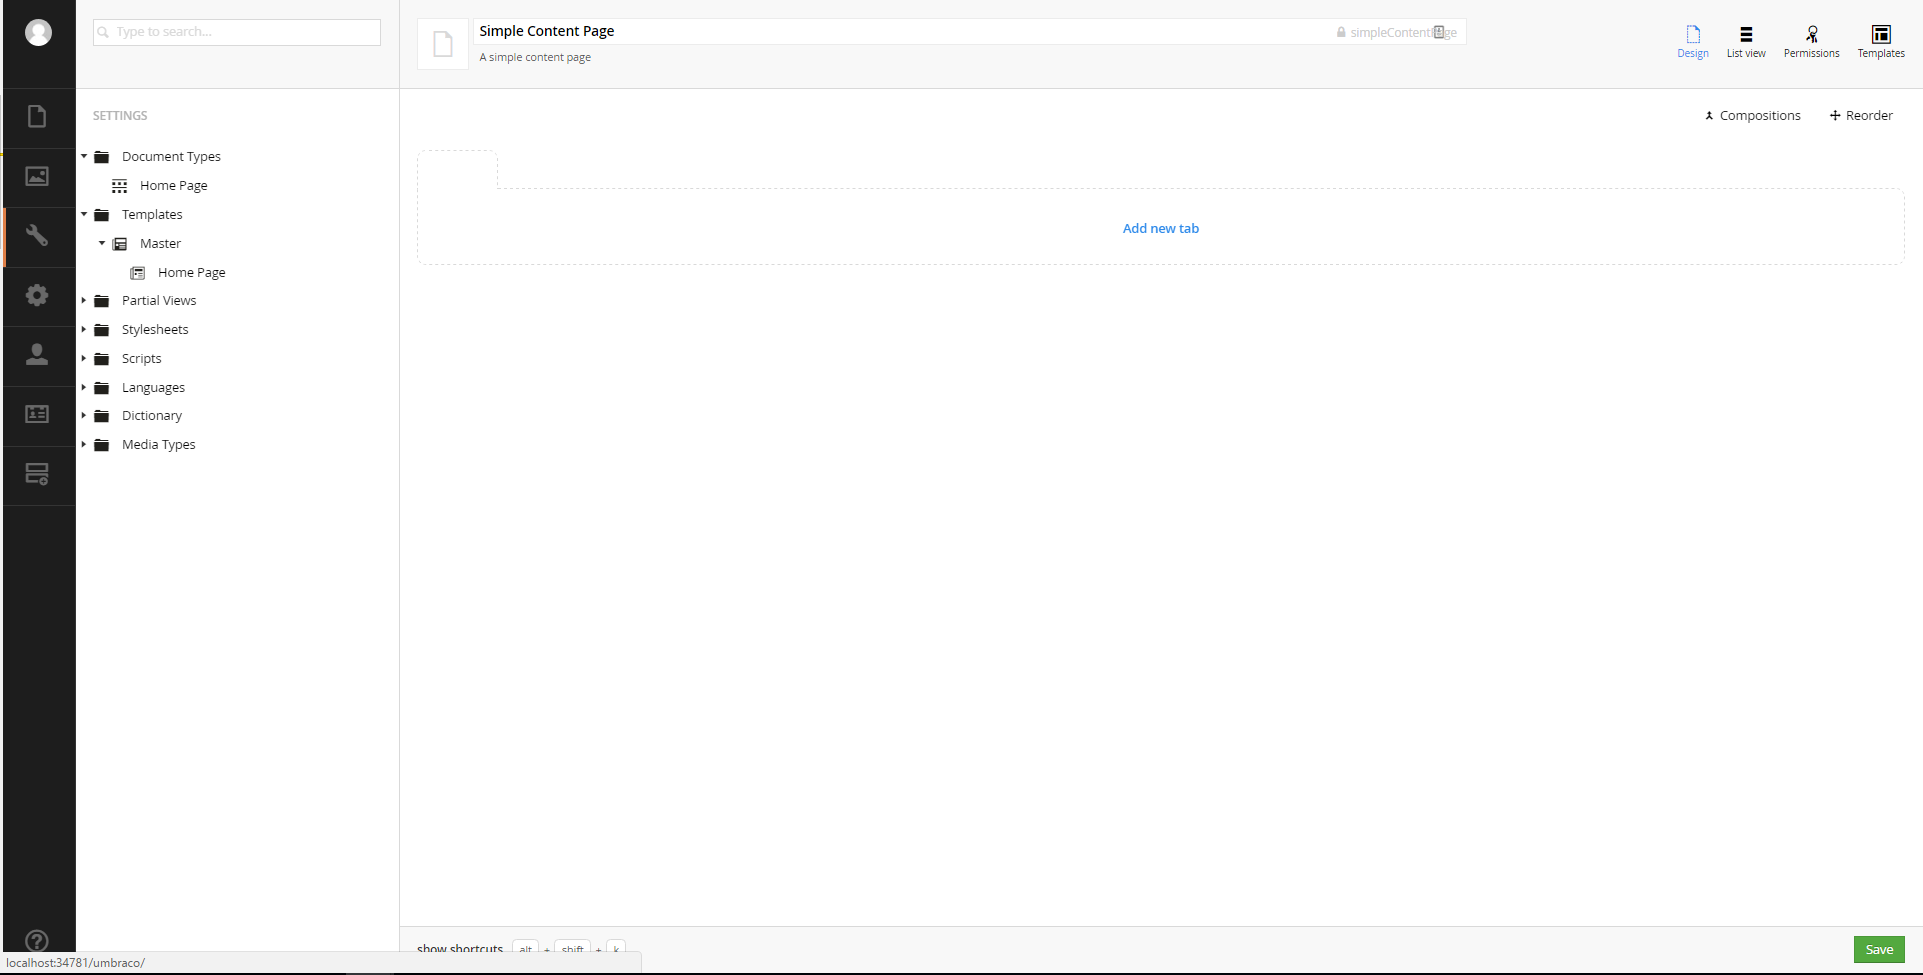Viewport: 1923px width, 975px height.
Task: Select the Home Page template under Master
Action: point(192,273)
